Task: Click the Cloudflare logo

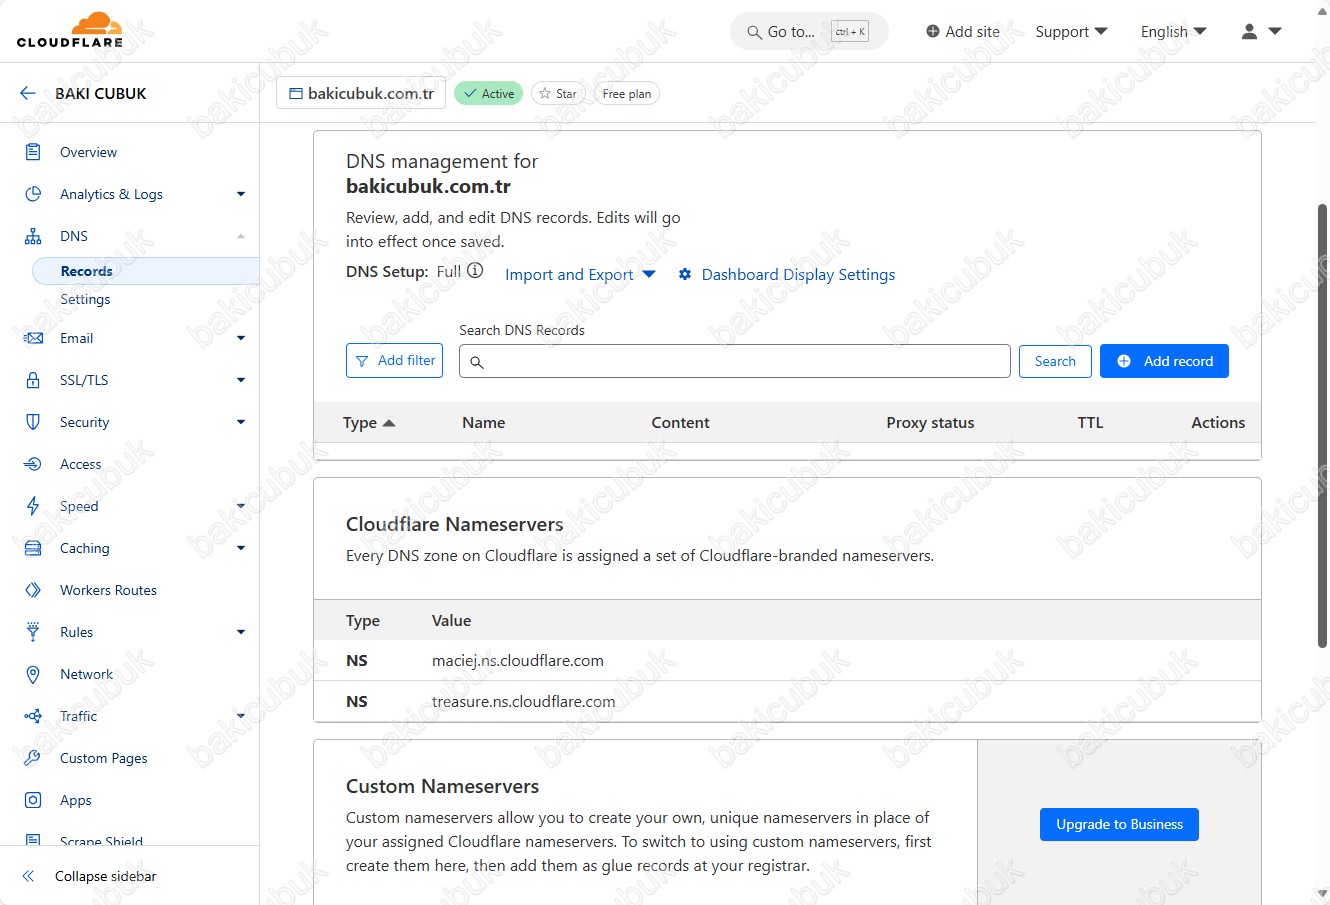Action: (x=70, y=30)
